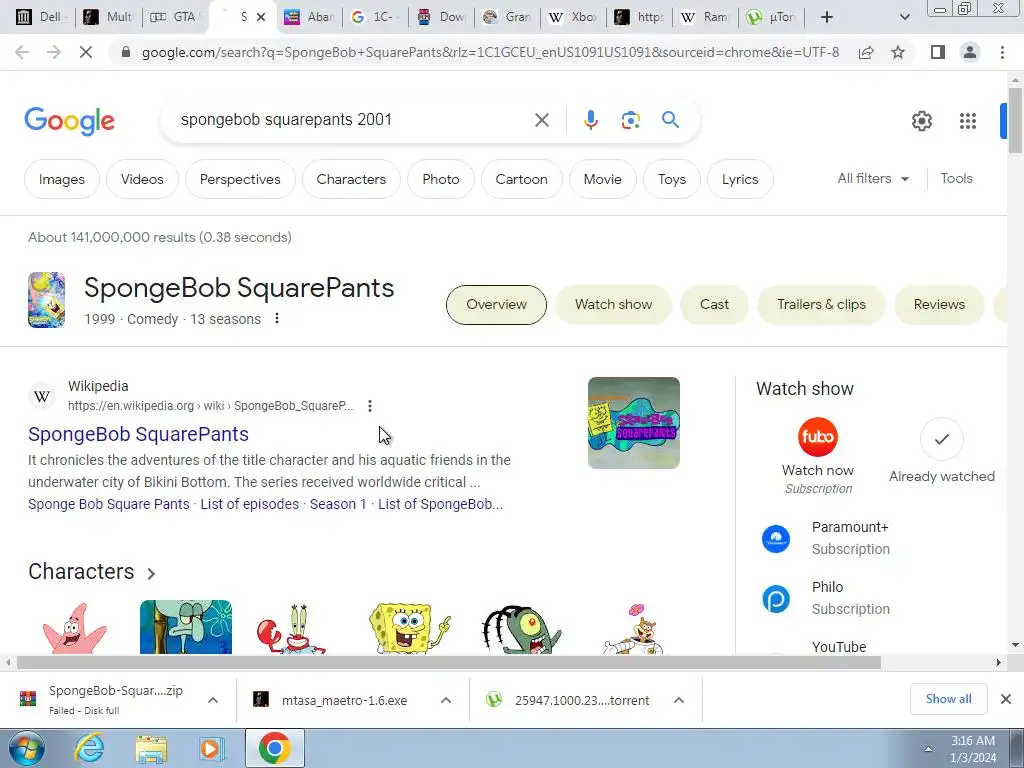This screenshot has height=768, width=1024.
Task: Switch to the µTorrent browser tab
Action: [771, 17]
